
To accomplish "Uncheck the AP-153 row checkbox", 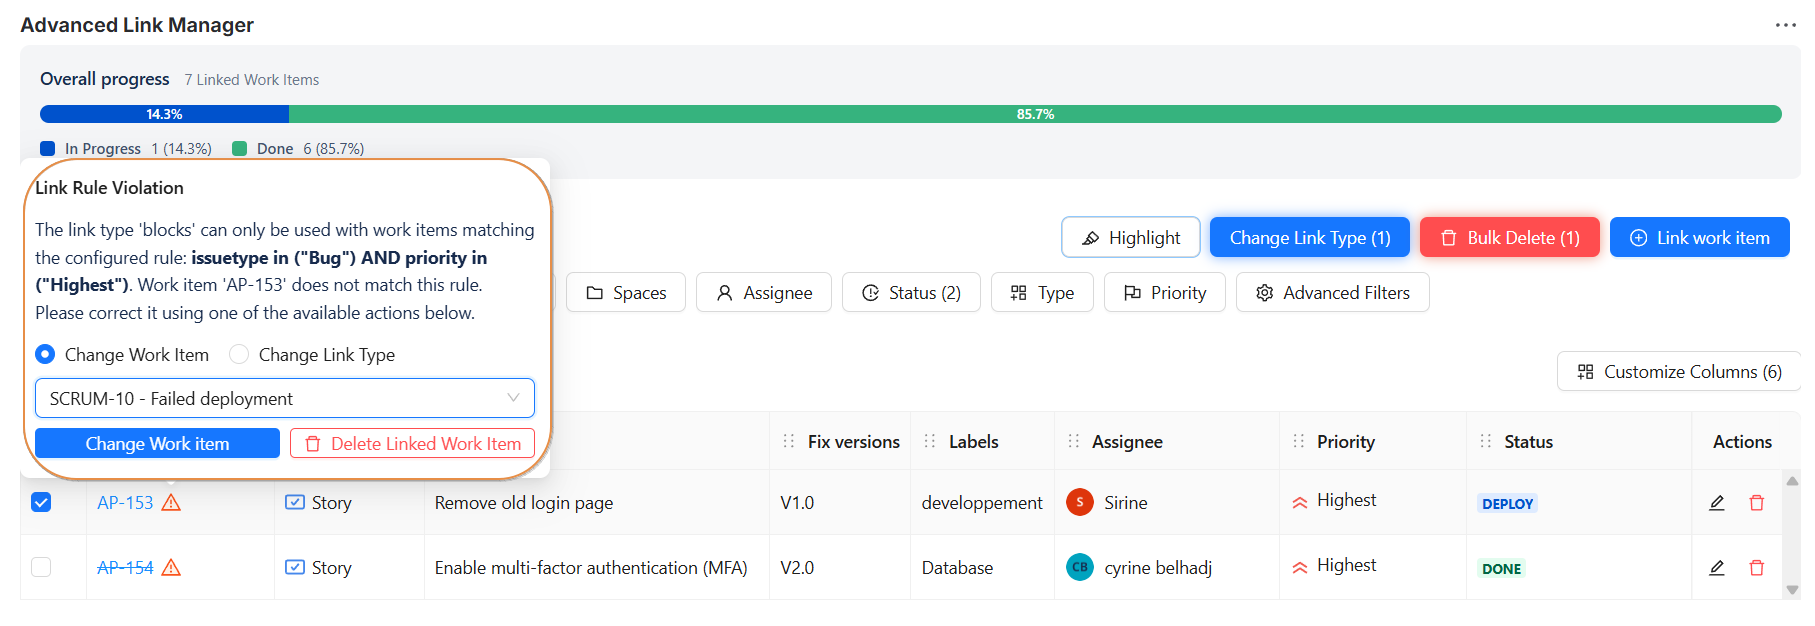I will pos(41,502).
